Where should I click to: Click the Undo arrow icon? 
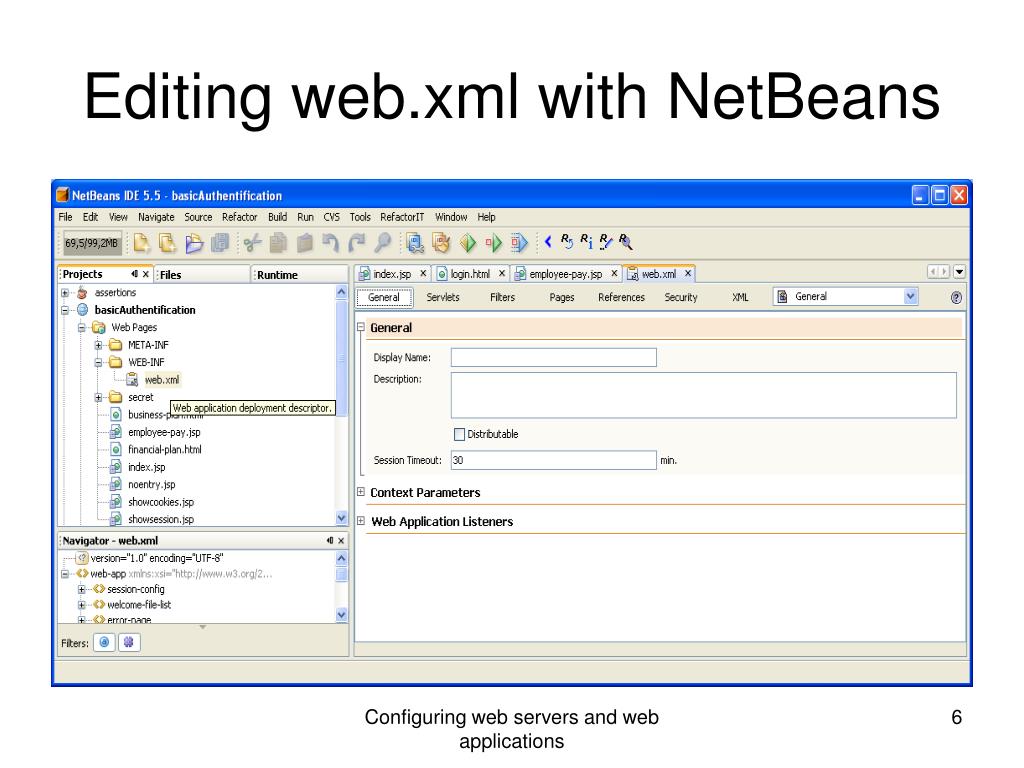point(330,243)
